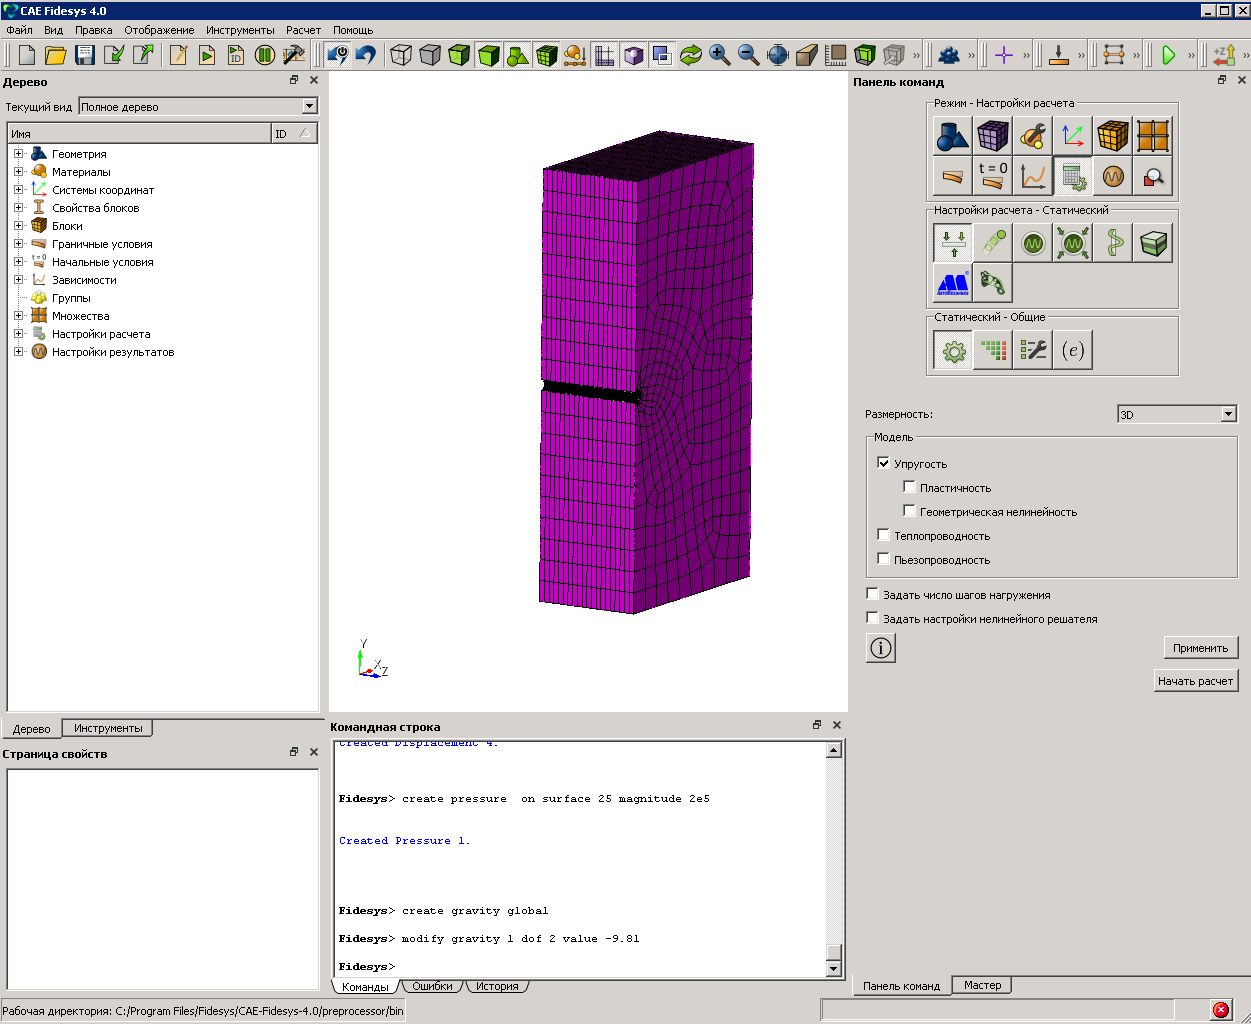Screen dimensions: 1251x1024
Task: Open the (e) expression settings icon
Action: [x=1072, y=350]
